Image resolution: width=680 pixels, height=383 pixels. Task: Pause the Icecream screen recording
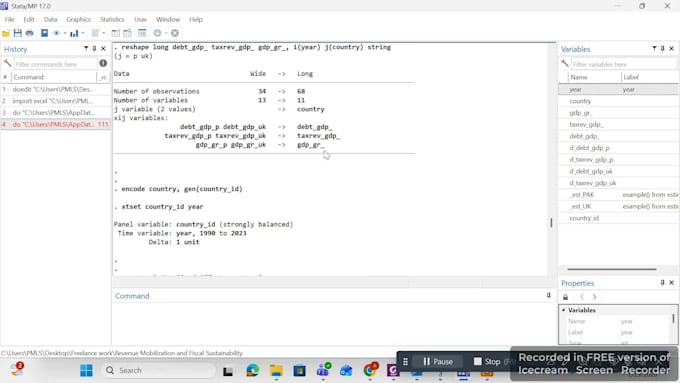pos(438,361)
